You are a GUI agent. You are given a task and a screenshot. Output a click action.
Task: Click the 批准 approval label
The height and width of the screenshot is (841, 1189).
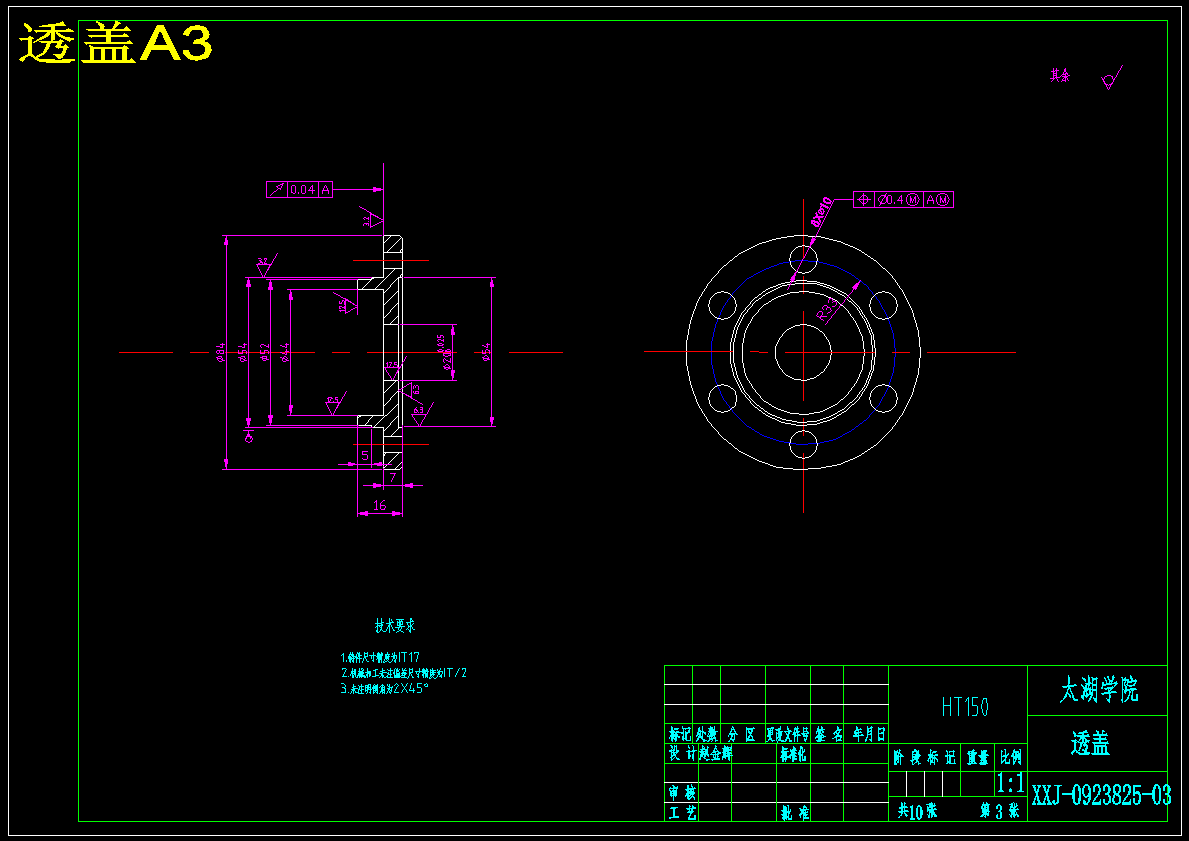pos(795,812)
